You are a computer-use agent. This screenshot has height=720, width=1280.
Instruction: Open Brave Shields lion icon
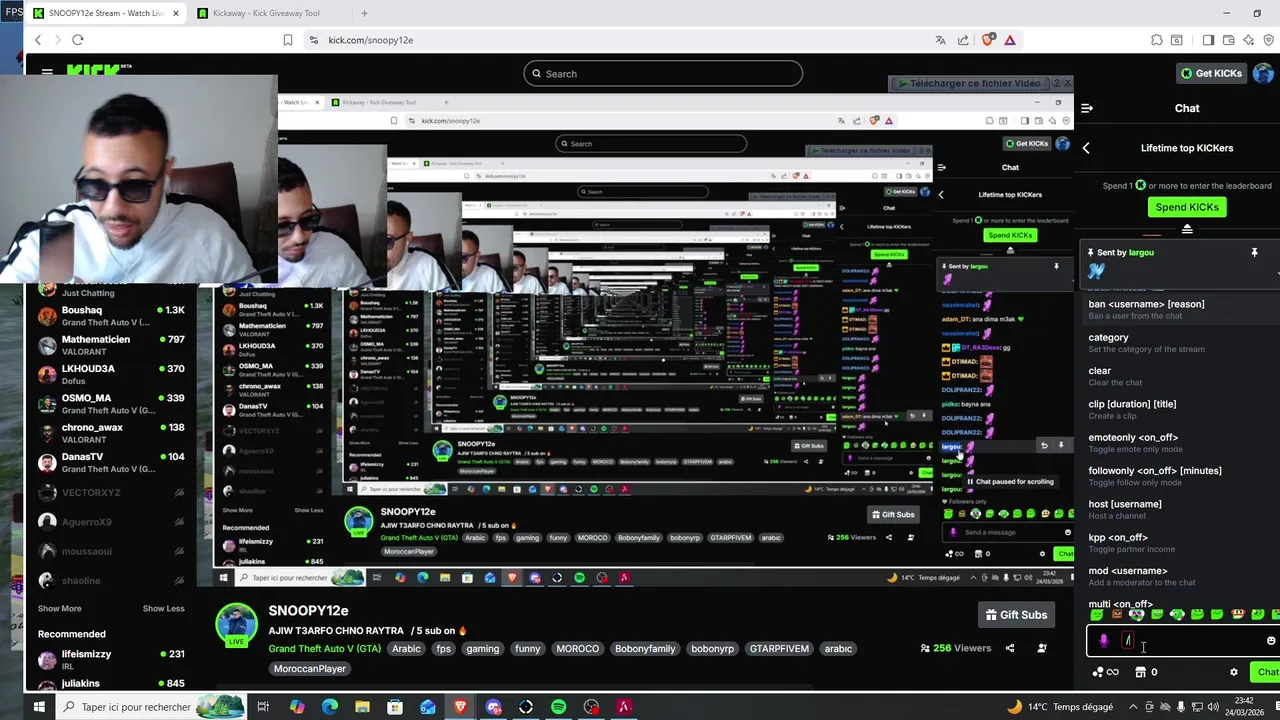[988, 40]
